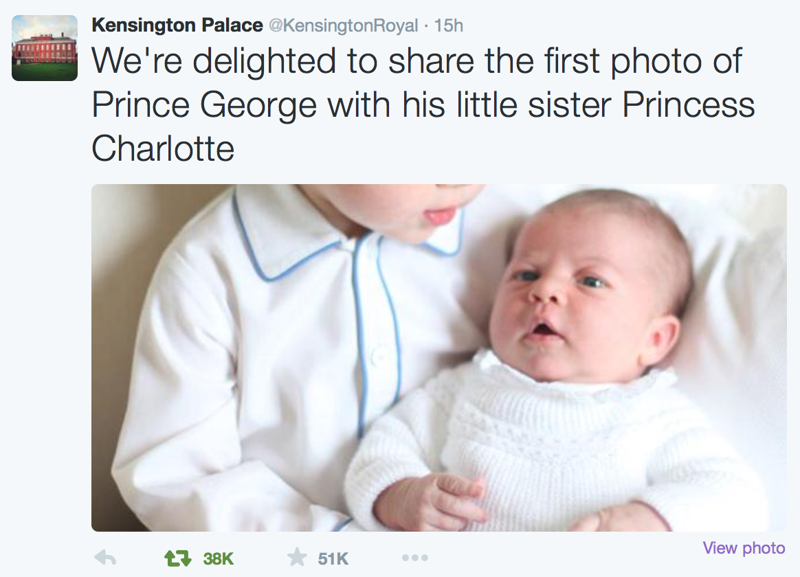800x577 pixels.
Task: Retweet this Kensington Palace tweet
Action: click(x=178, y=558)
